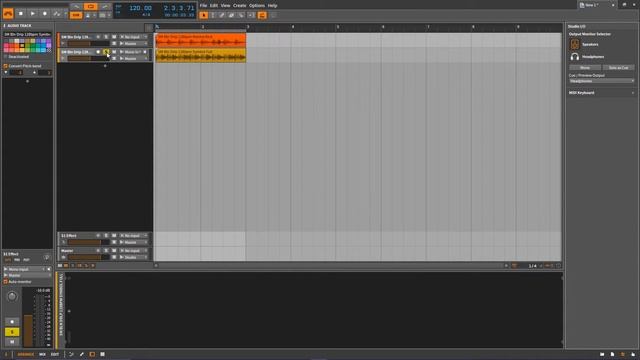This screenshot has height=360, width=640.
Task: Open the S1 Effect track's No input dropdown
Action: (x=133, y=236)
